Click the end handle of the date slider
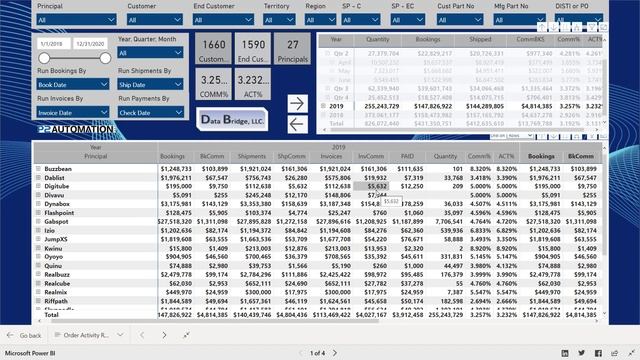The image size is (640, 360). [x=105, y=58]
